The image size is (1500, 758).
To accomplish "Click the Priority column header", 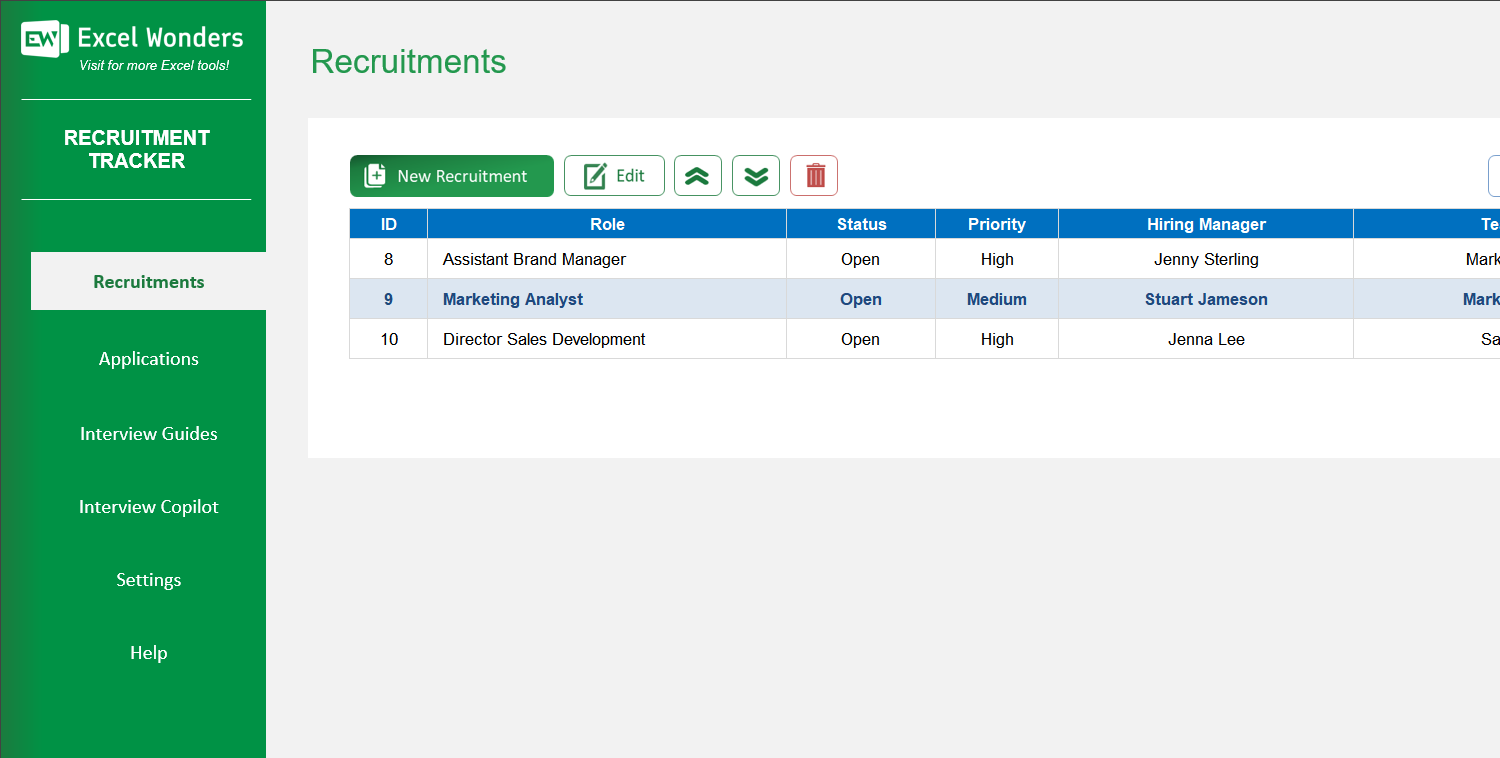I will coord(996,223).
